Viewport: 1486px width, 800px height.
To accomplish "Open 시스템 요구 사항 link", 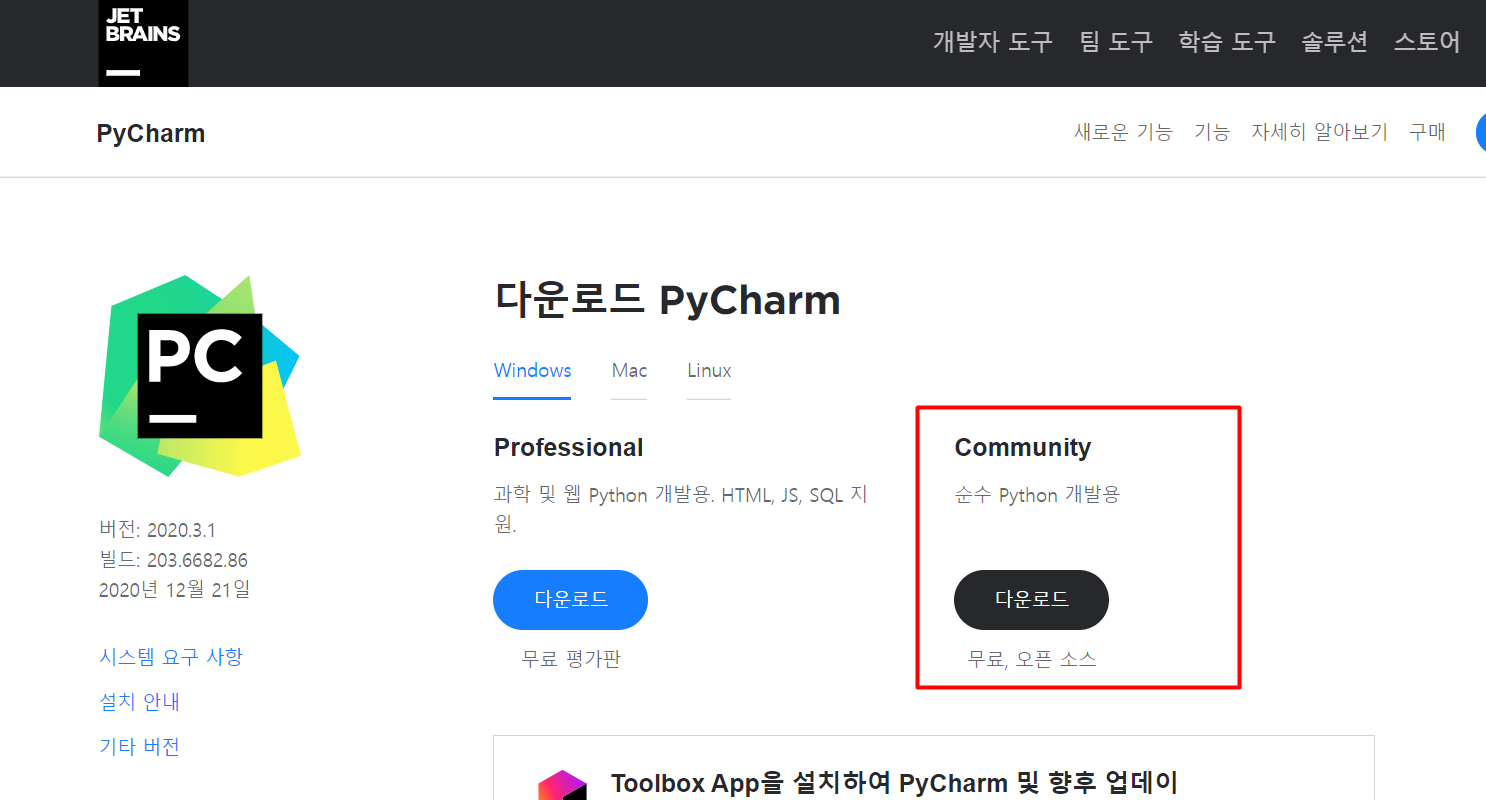I will 171,657.
